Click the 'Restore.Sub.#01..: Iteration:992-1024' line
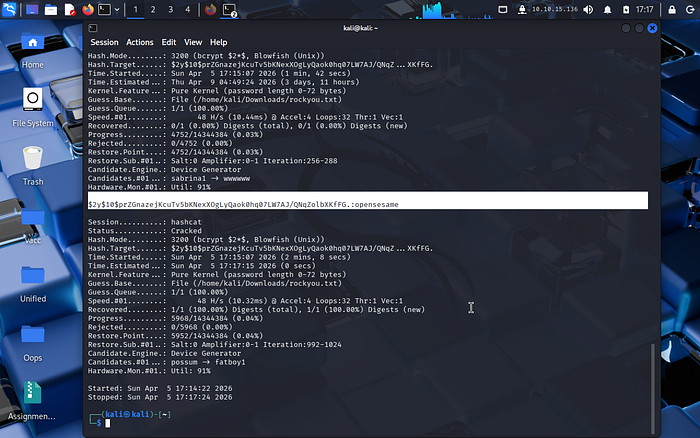This screenshot has height=438, width=700. pyautogui.click(x=215, y=345)
